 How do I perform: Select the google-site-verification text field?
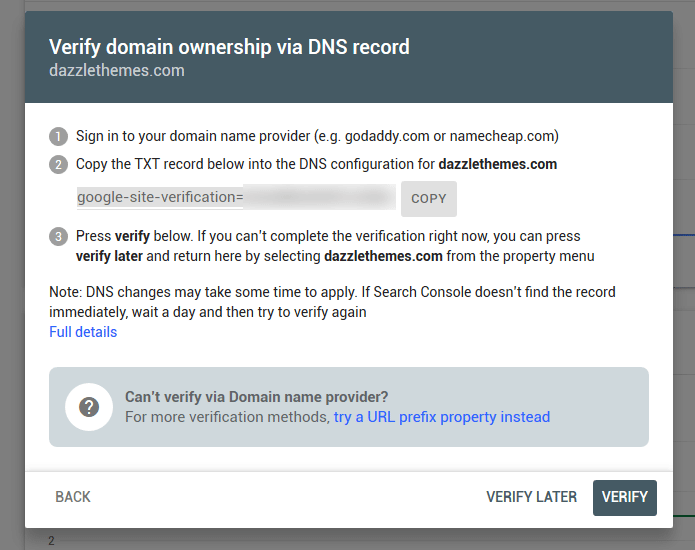[236, 197]
